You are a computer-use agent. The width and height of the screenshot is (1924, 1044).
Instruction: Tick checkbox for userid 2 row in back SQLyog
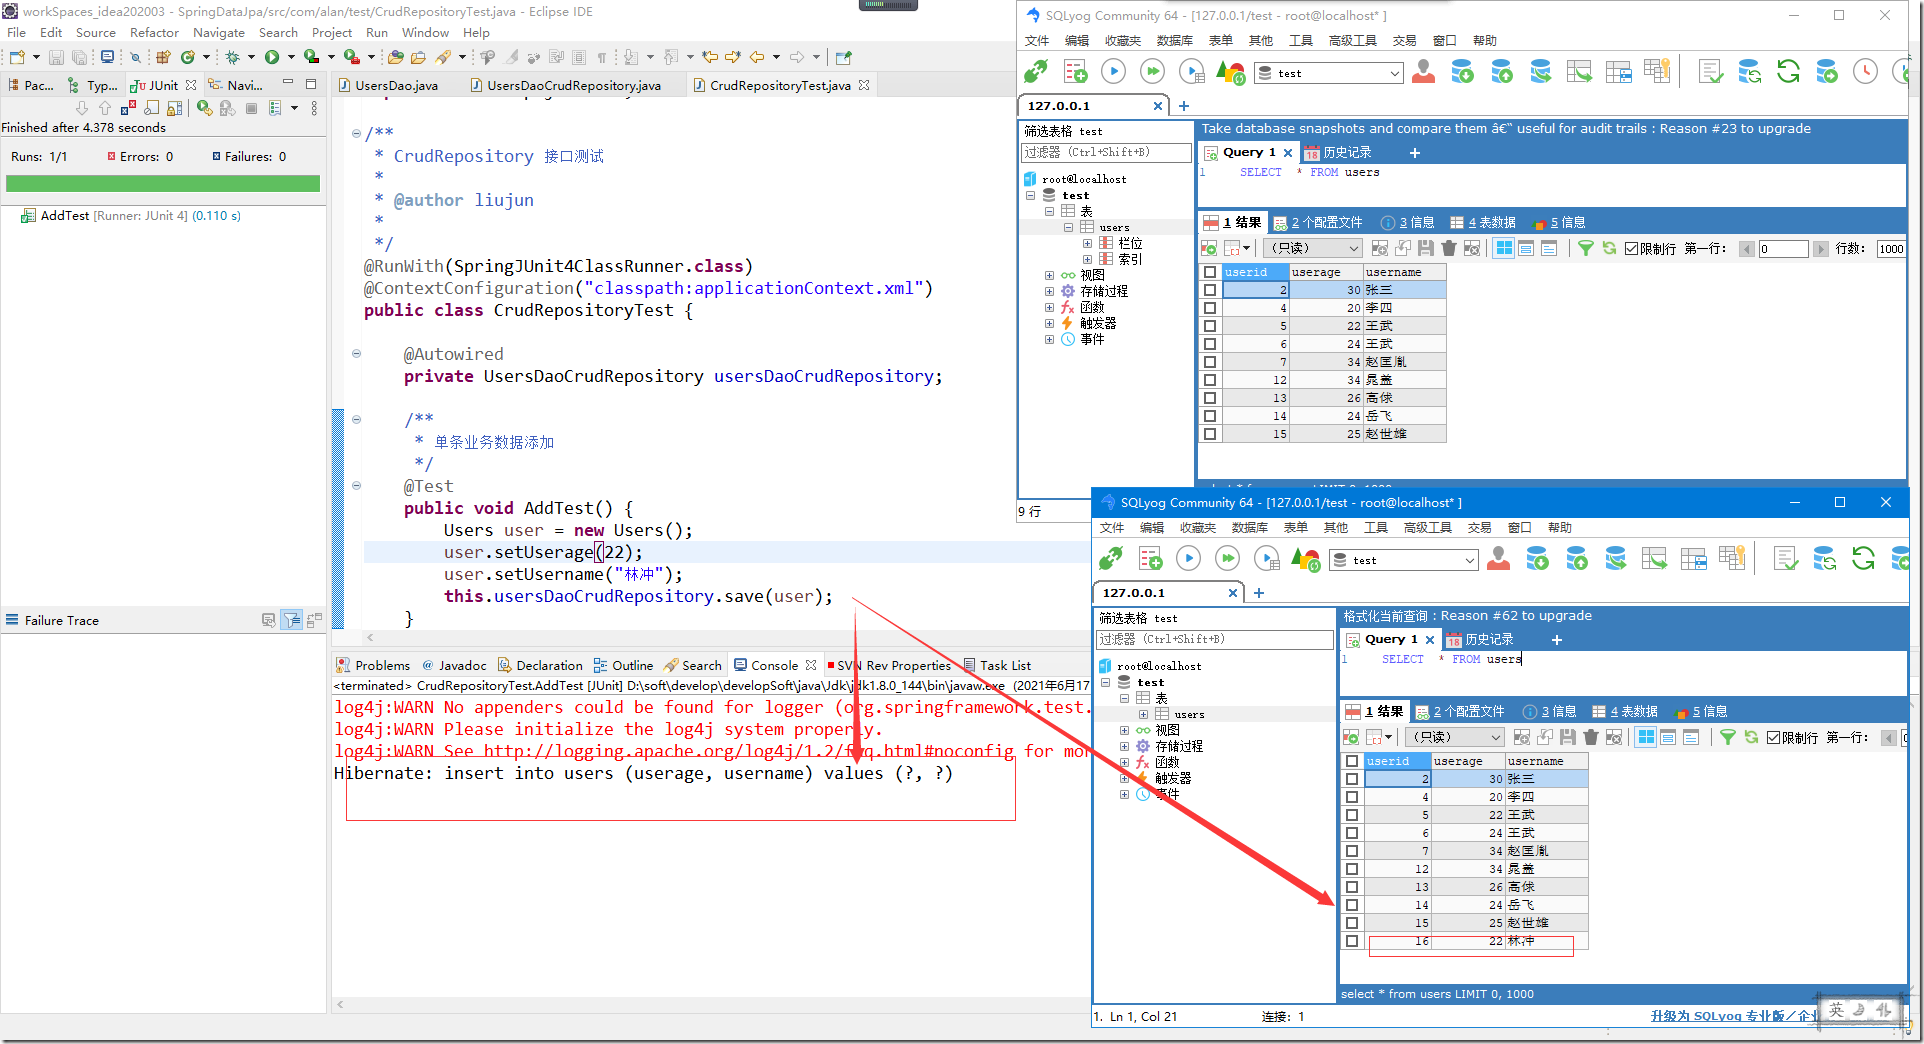pyautogui.click(x=1210, y=290)
